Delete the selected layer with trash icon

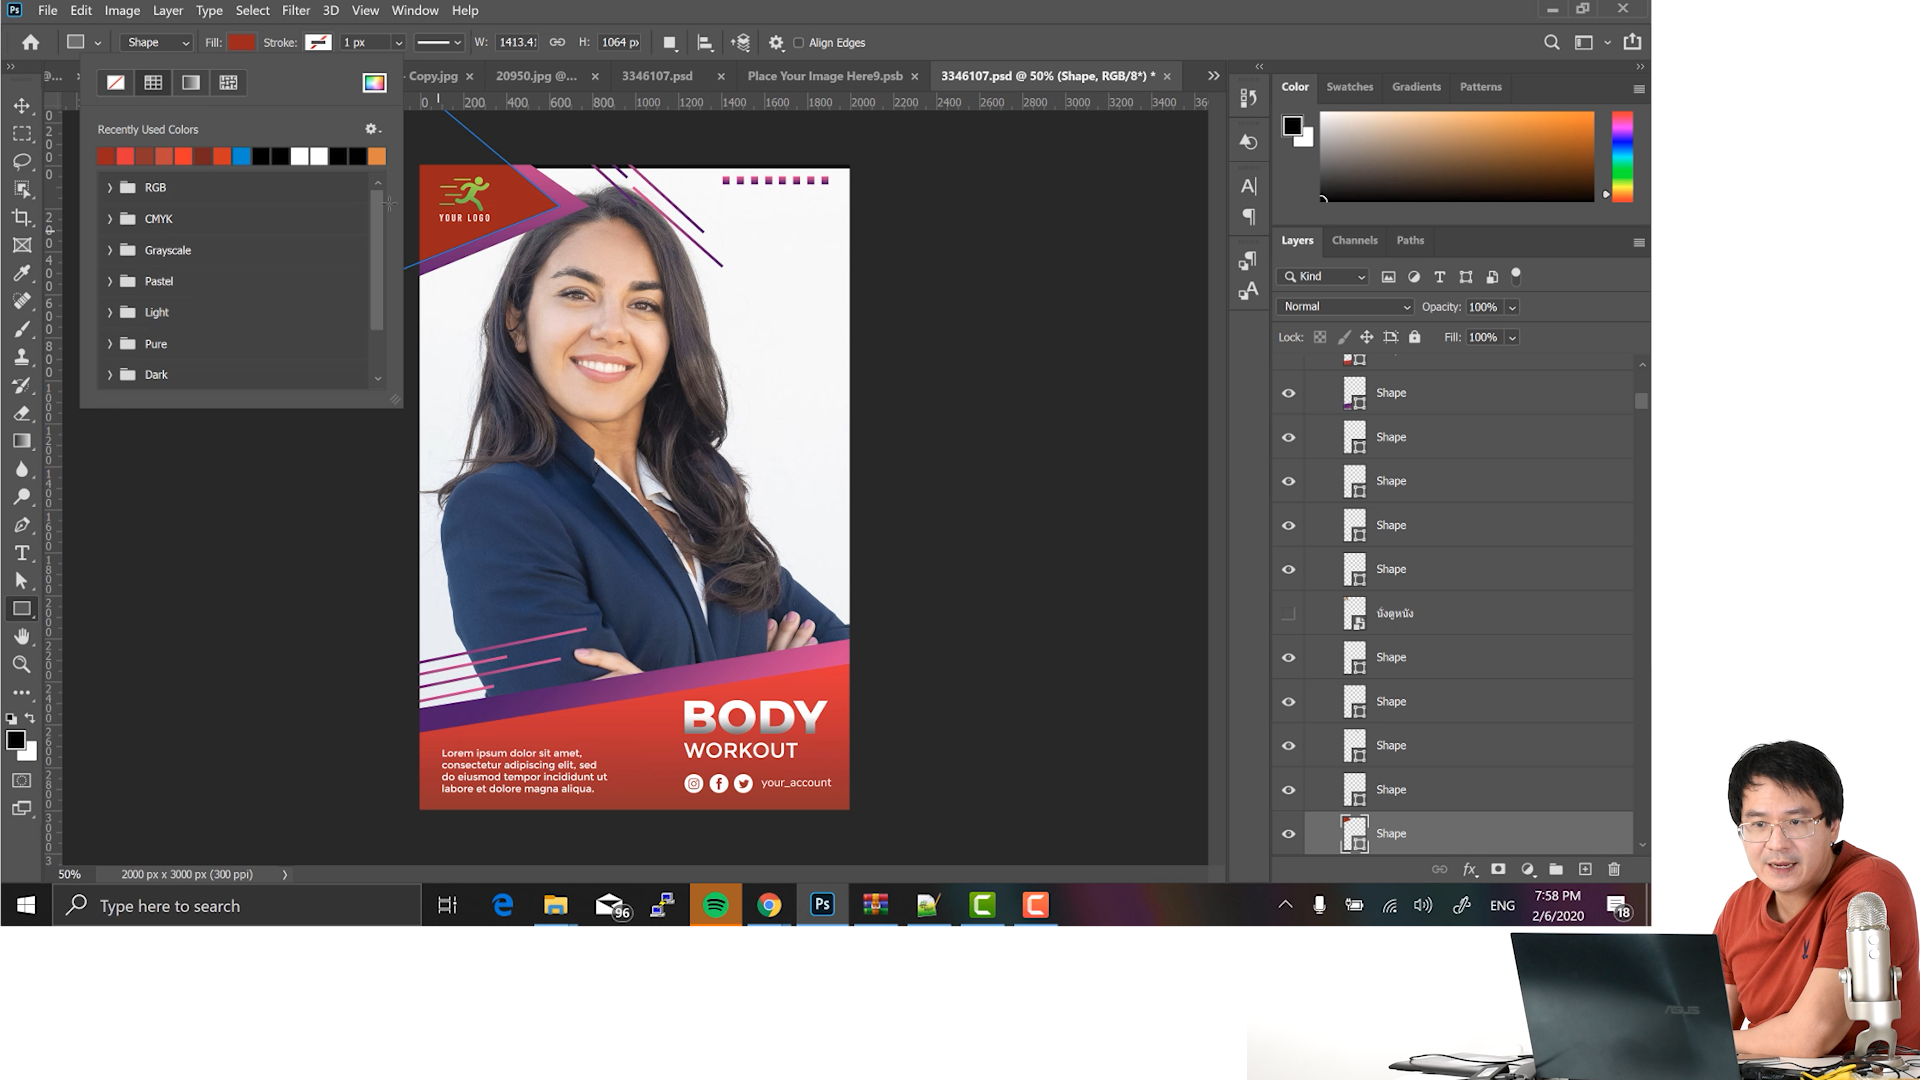click(1614, 870)
